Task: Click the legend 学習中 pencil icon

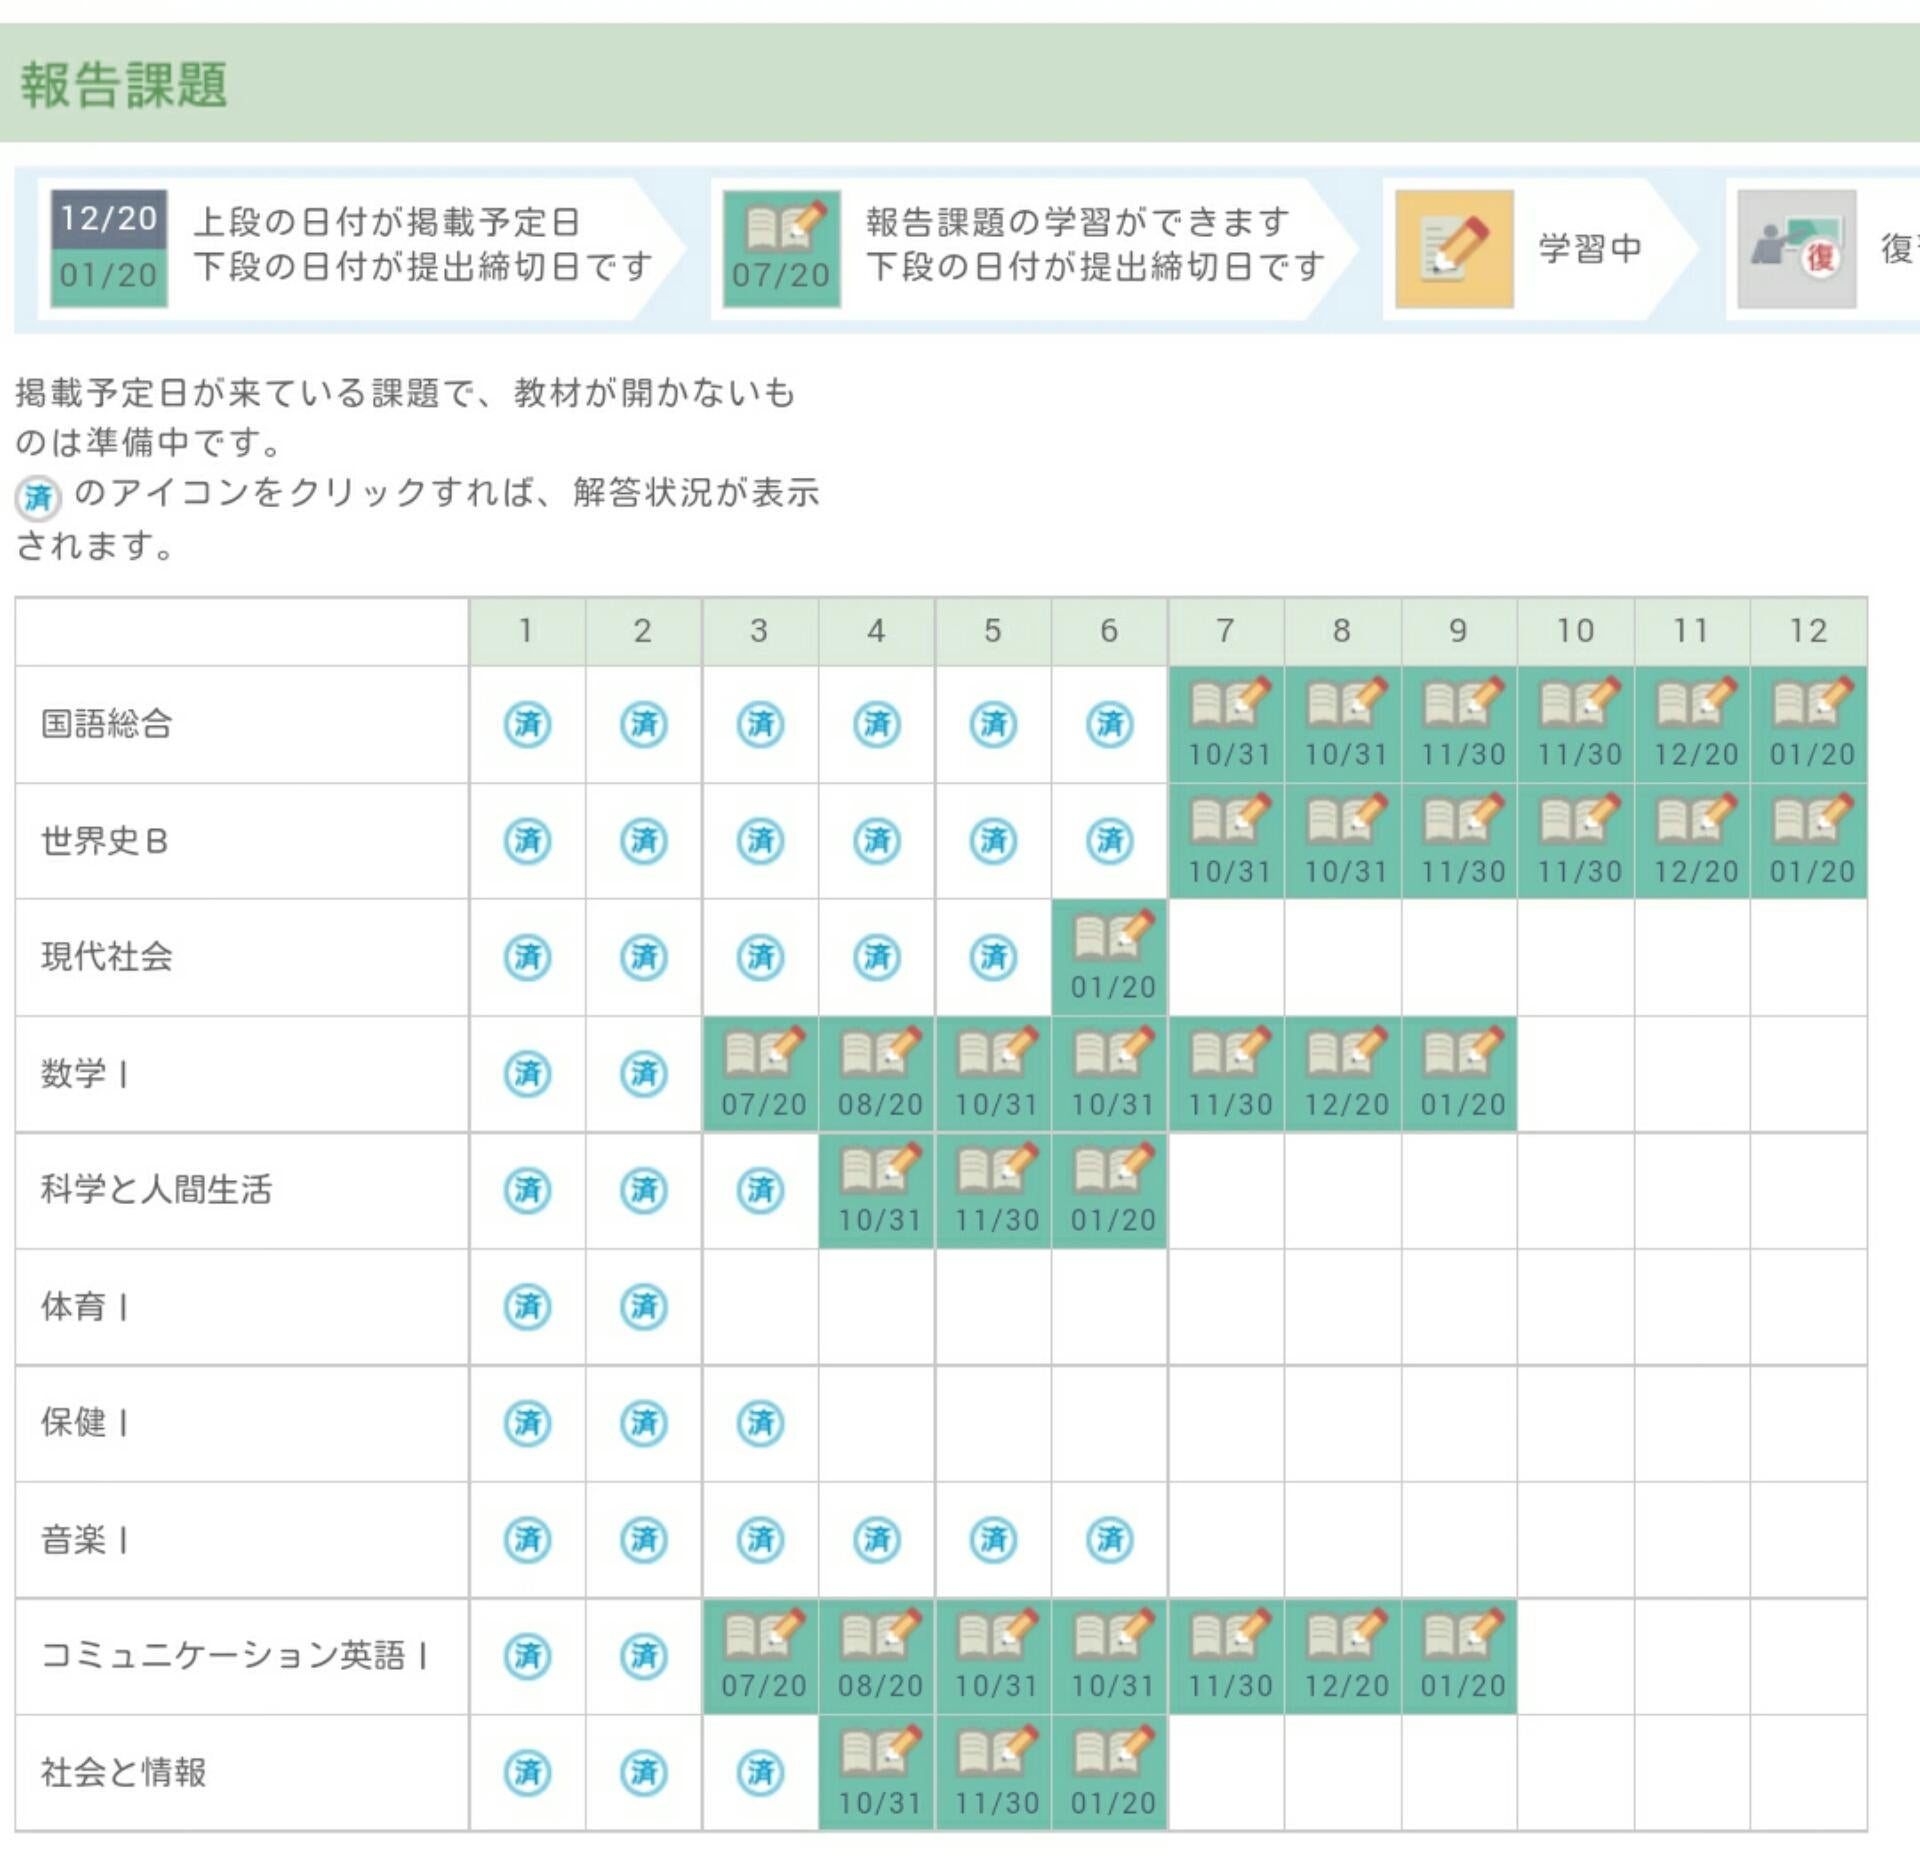Action: tap(1454, 248)
